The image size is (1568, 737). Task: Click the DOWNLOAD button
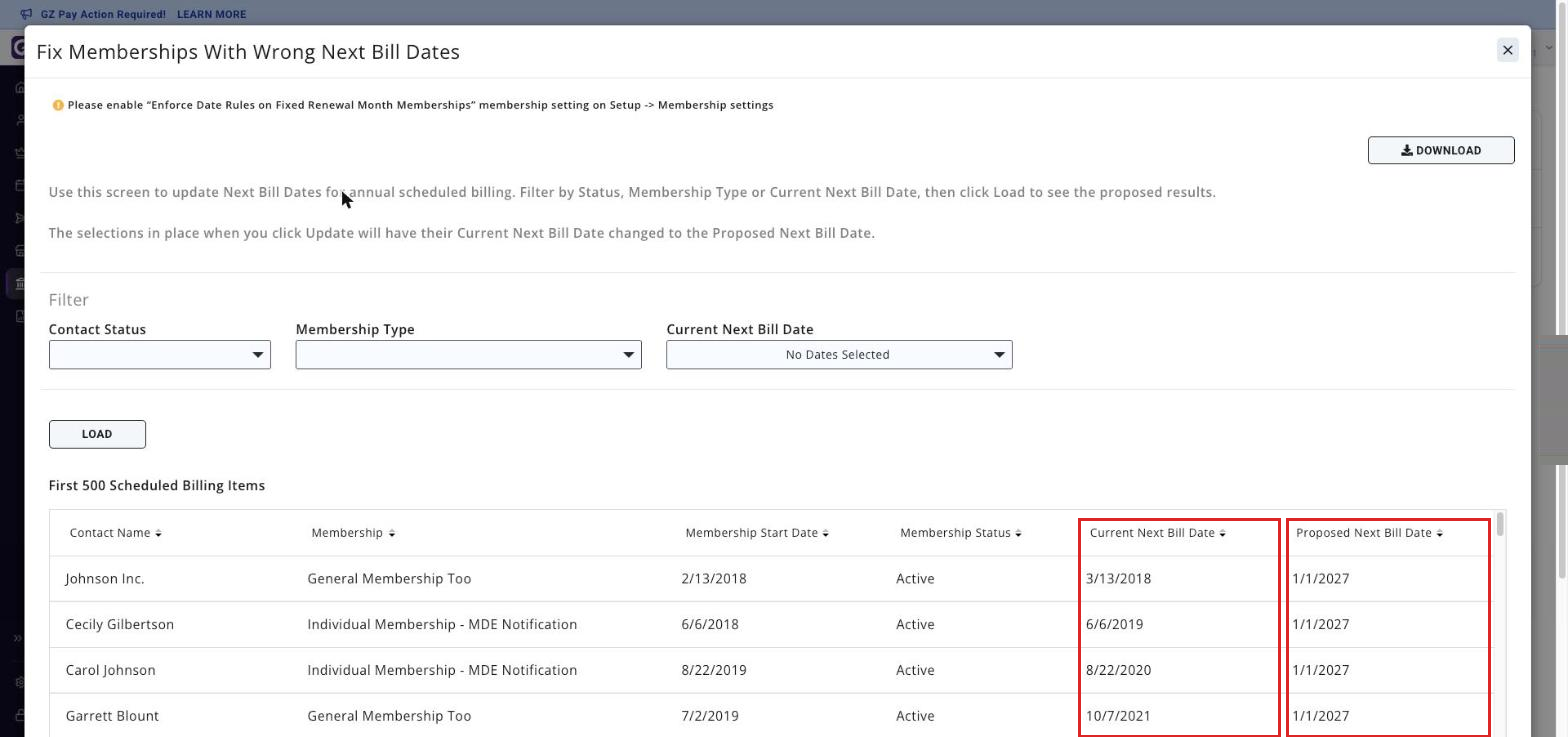[1441, 150]
